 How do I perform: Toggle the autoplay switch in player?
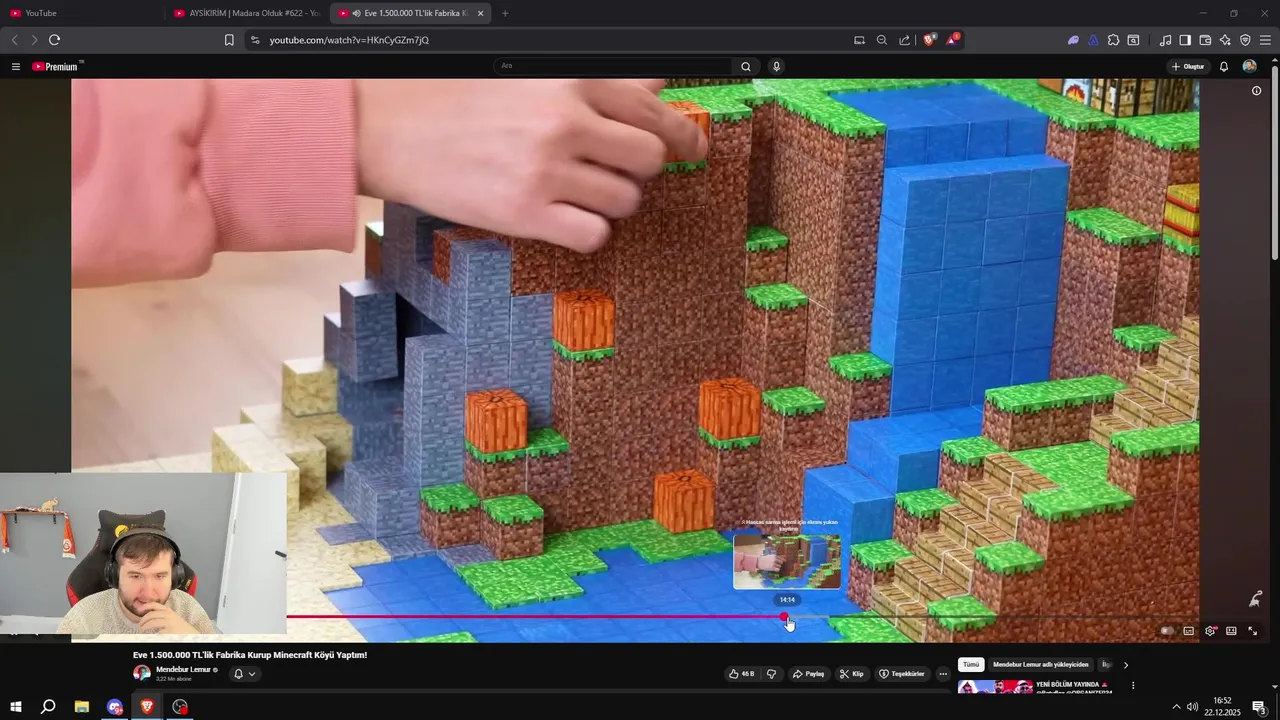[x=1166, y=631]
